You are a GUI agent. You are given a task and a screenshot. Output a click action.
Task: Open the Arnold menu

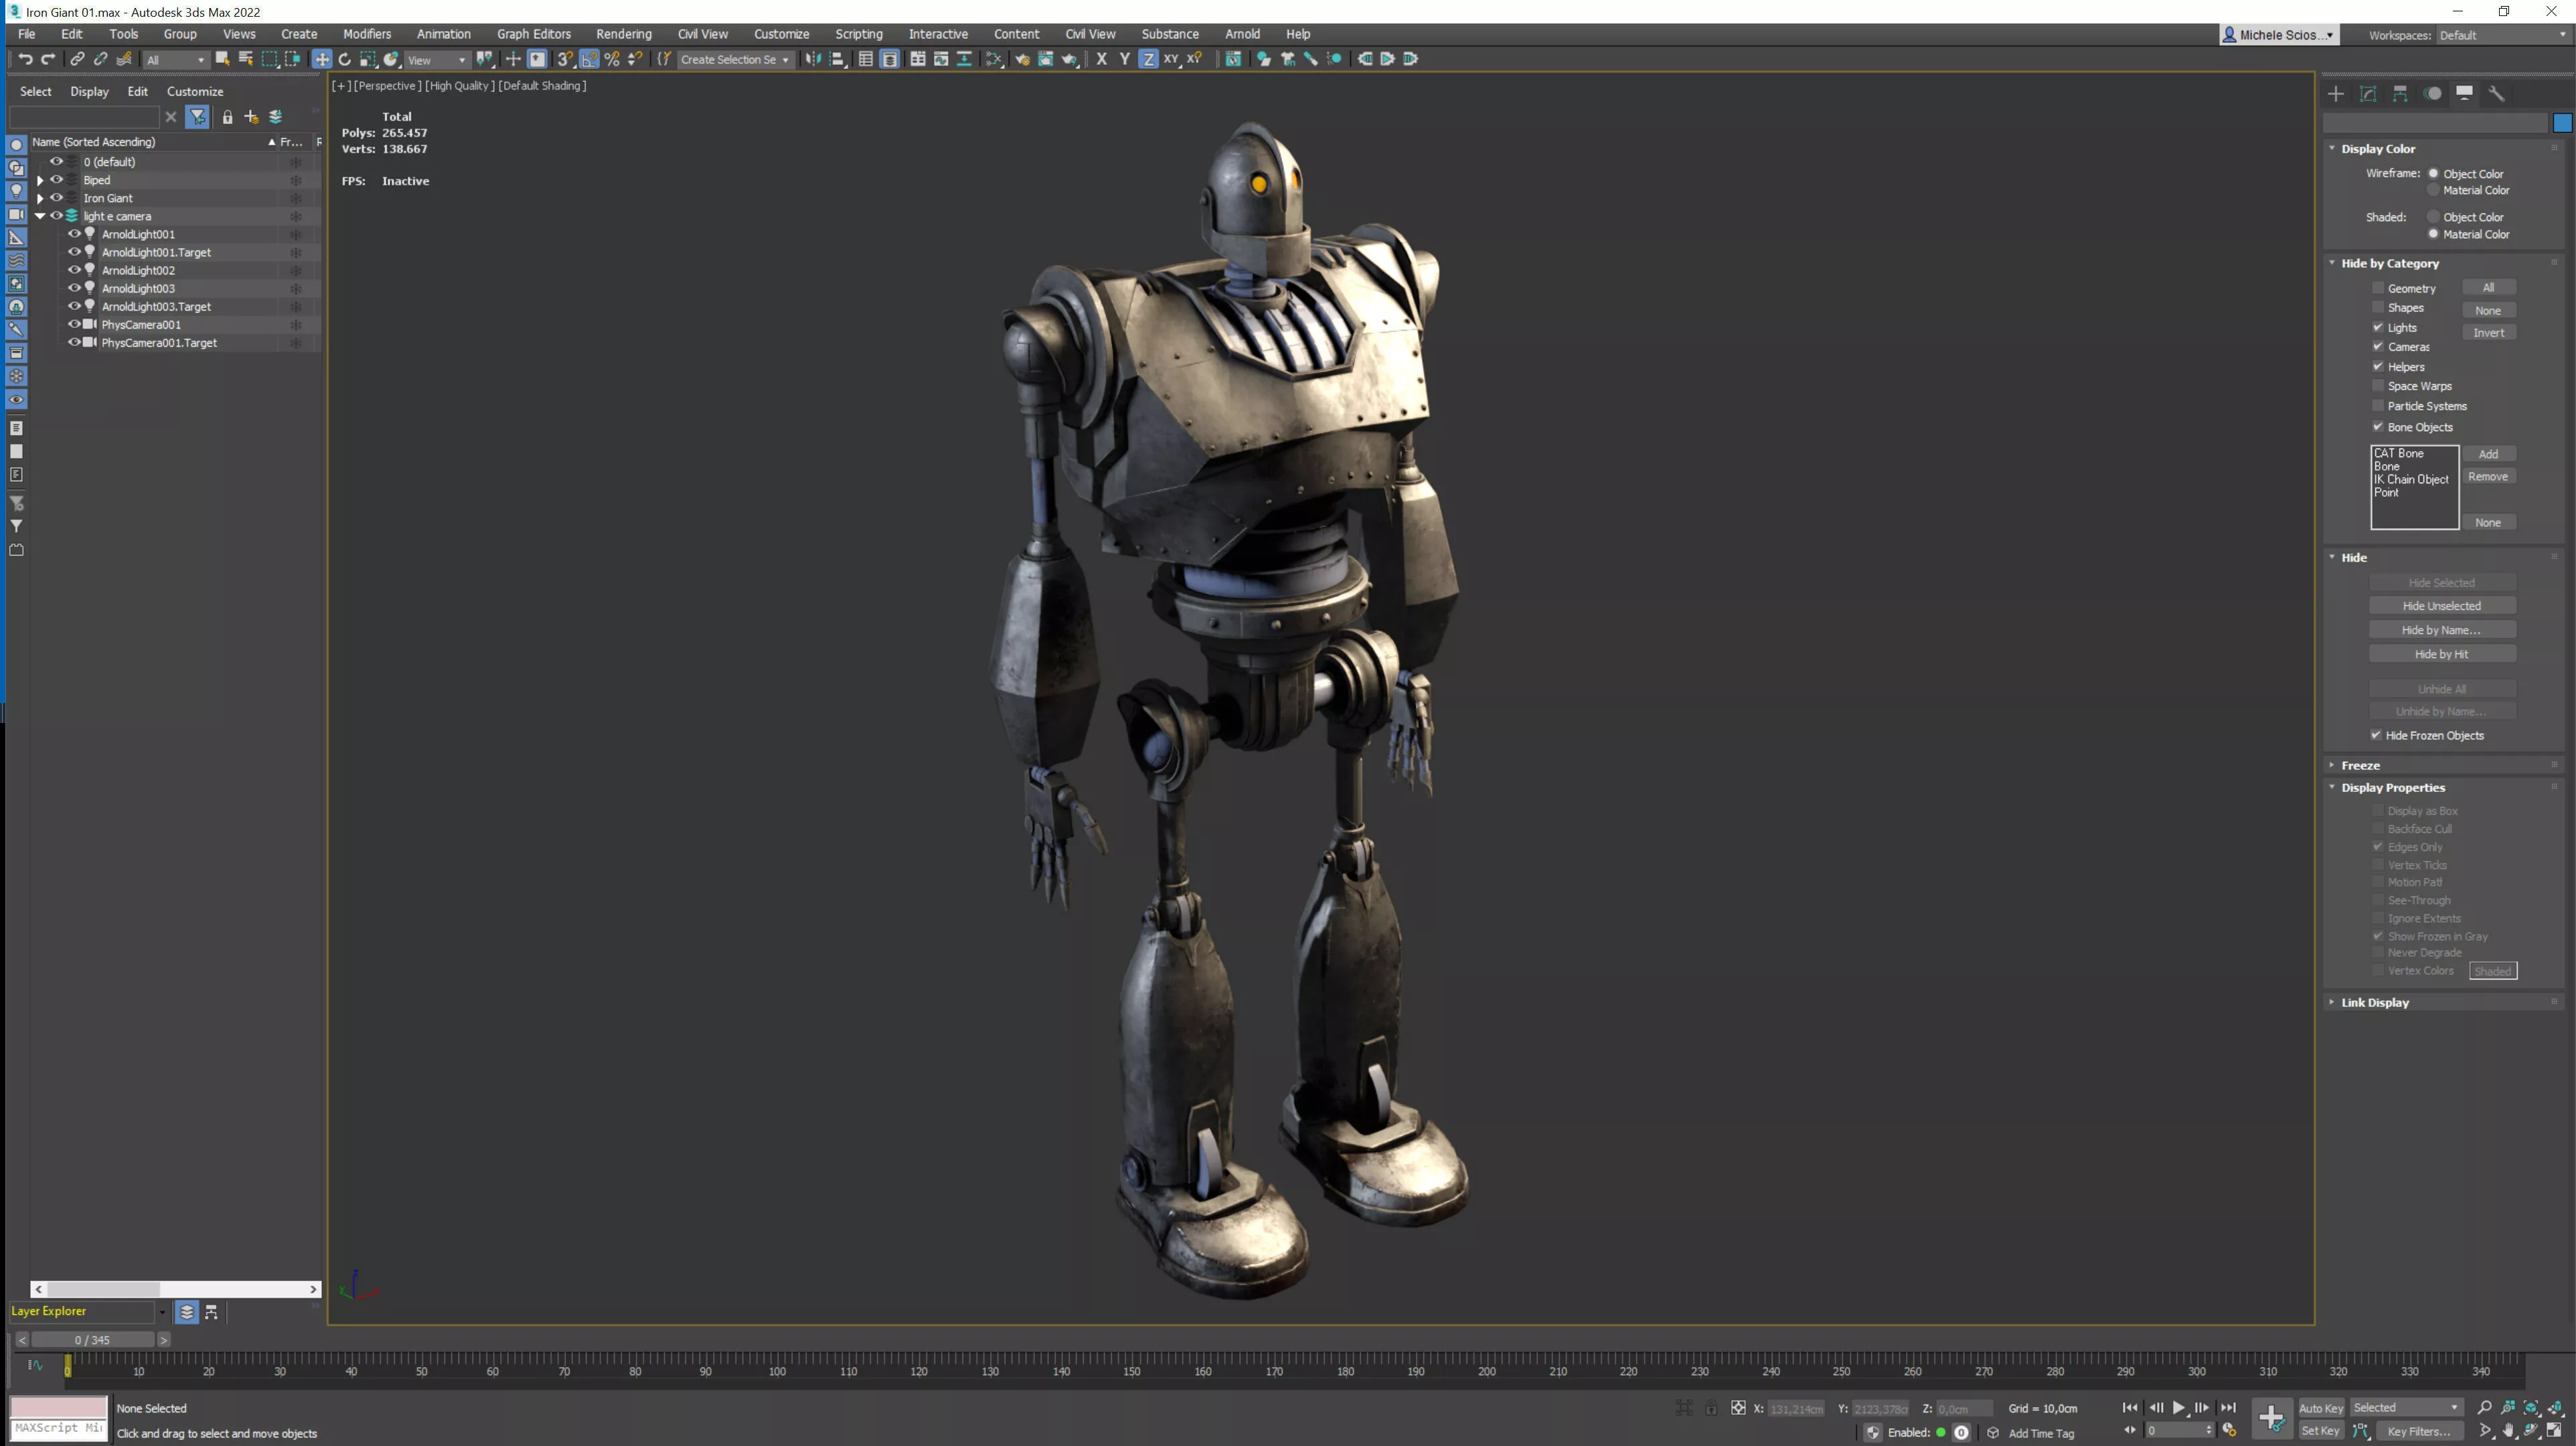click(1242, 34)
